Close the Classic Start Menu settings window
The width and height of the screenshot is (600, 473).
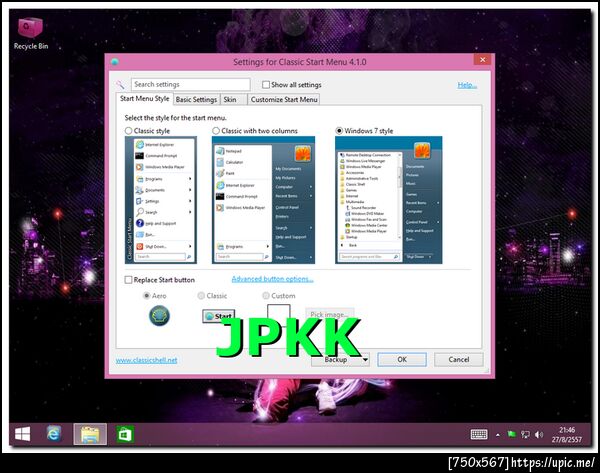pyautogui.click(x=482, y=59)
